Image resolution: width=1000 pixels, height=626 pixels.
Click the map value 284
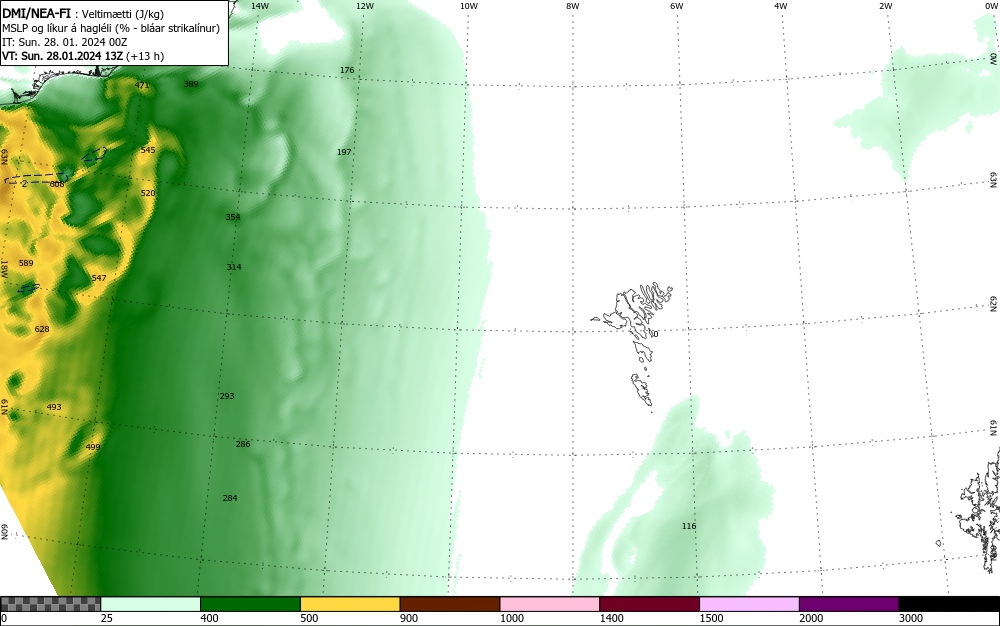pos(230,499)
